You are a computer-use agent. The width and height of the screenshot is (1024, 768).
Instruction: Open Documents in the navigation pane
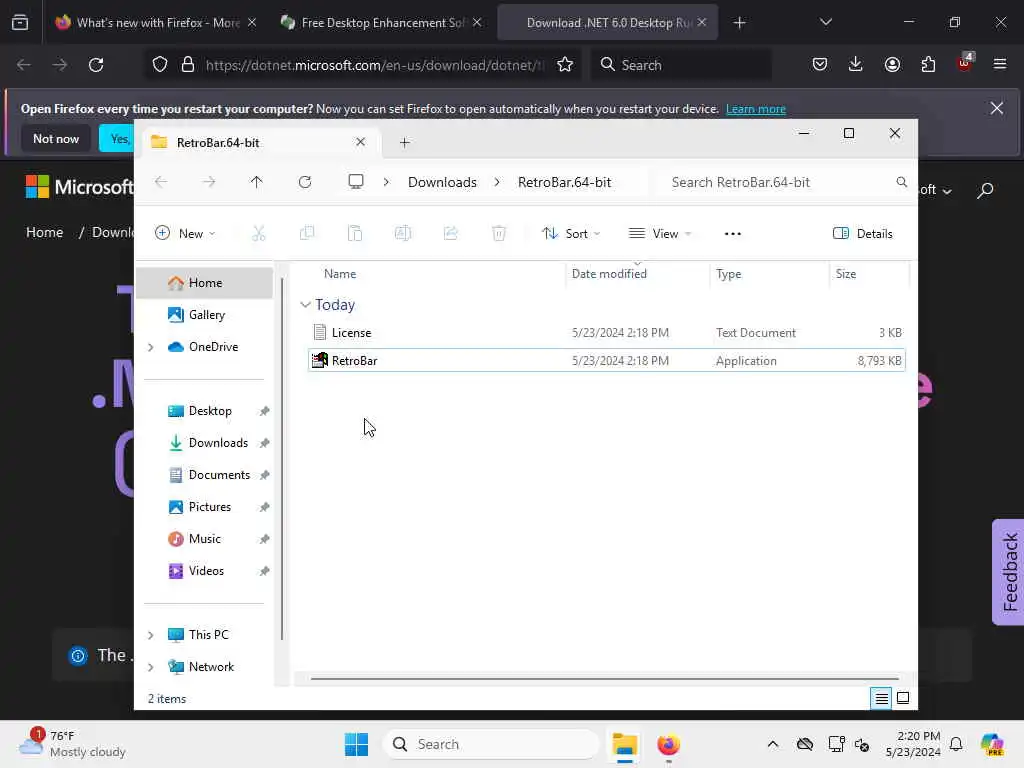tap(219, 475)
